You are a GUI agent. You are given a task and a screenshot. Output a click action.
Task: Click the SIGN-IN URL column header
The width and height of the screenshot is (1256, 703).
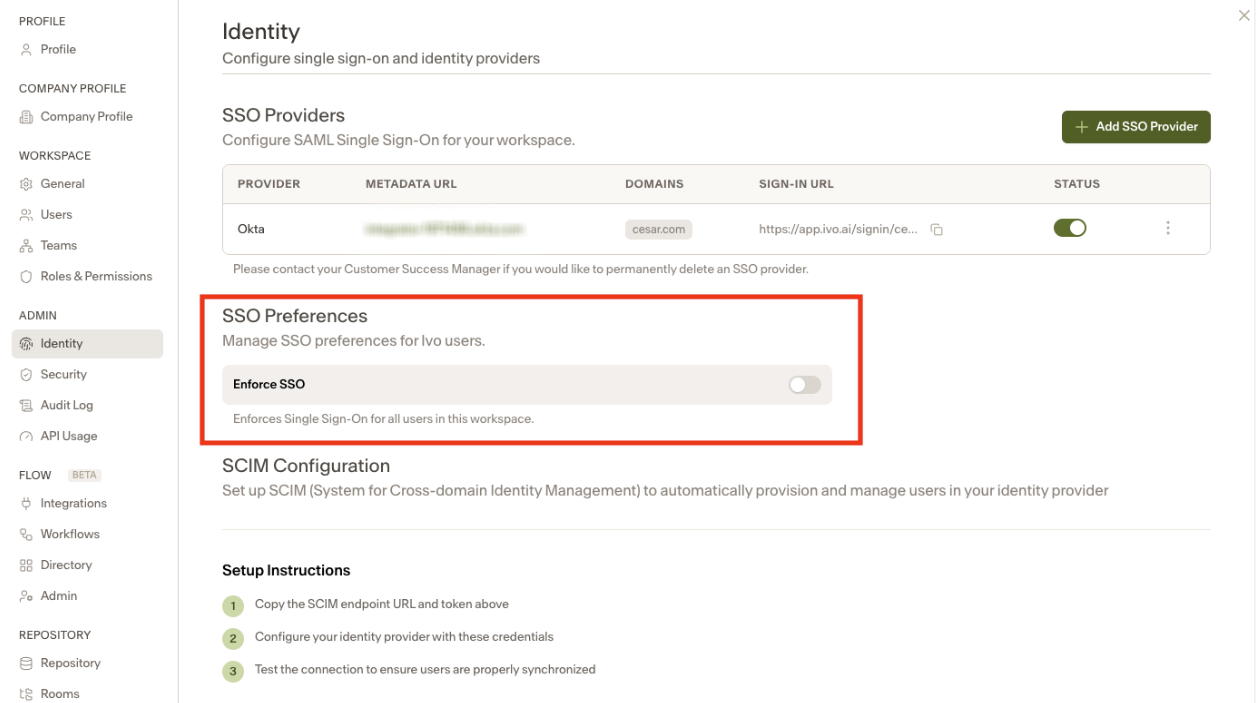pyautogui.click(x=796, y=184)
